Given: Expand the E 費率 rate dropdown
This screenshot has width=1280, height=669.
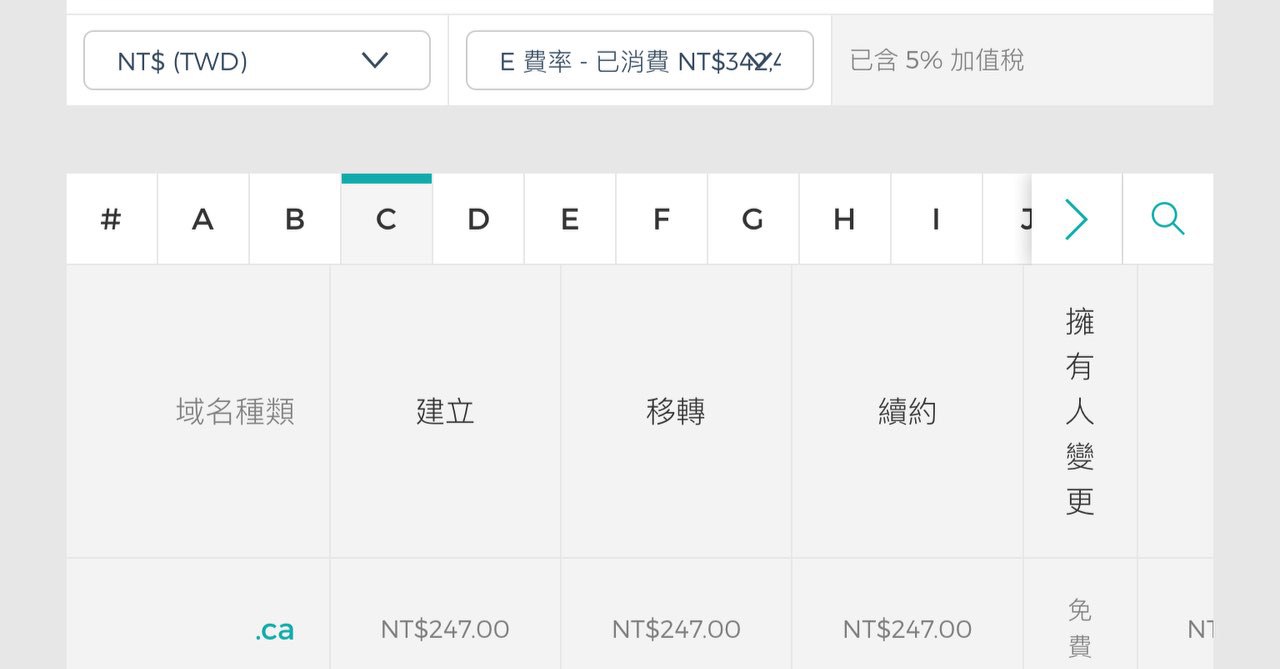Looking at the screenshot, I should tap(640, 61).
